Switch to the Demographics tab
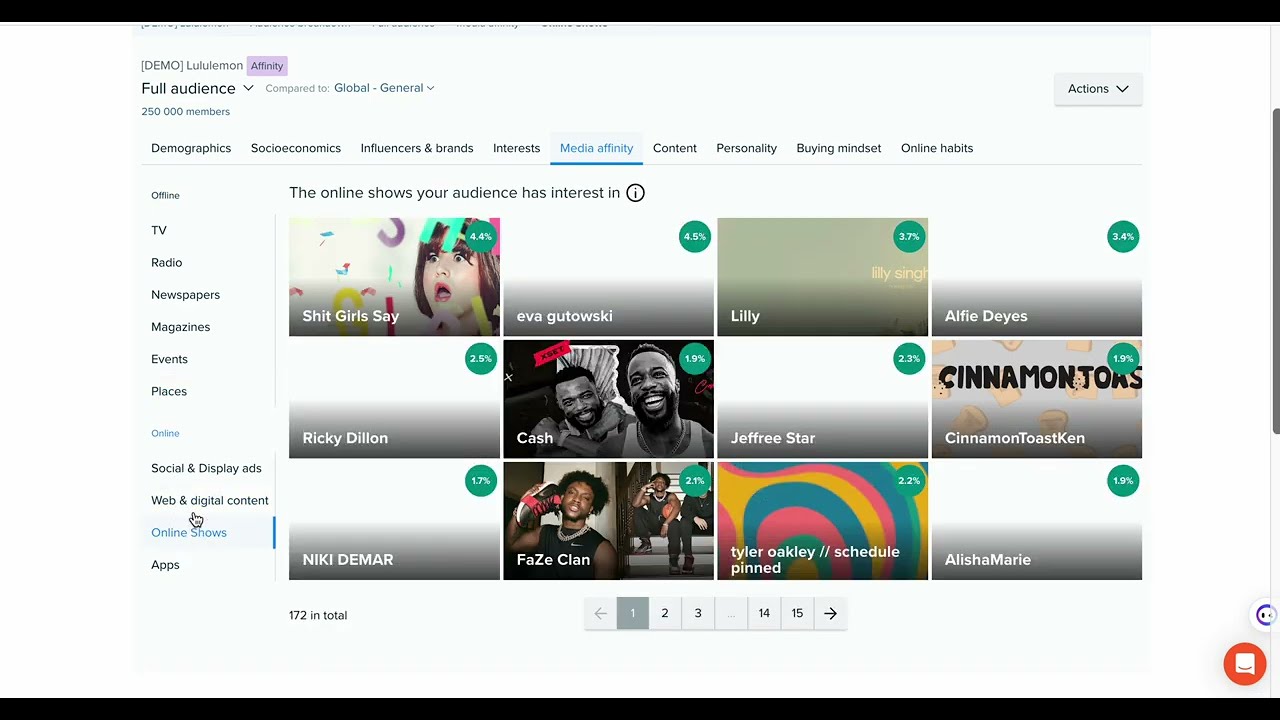Viewport: 1280px width, 720px height. coord(191,148)
